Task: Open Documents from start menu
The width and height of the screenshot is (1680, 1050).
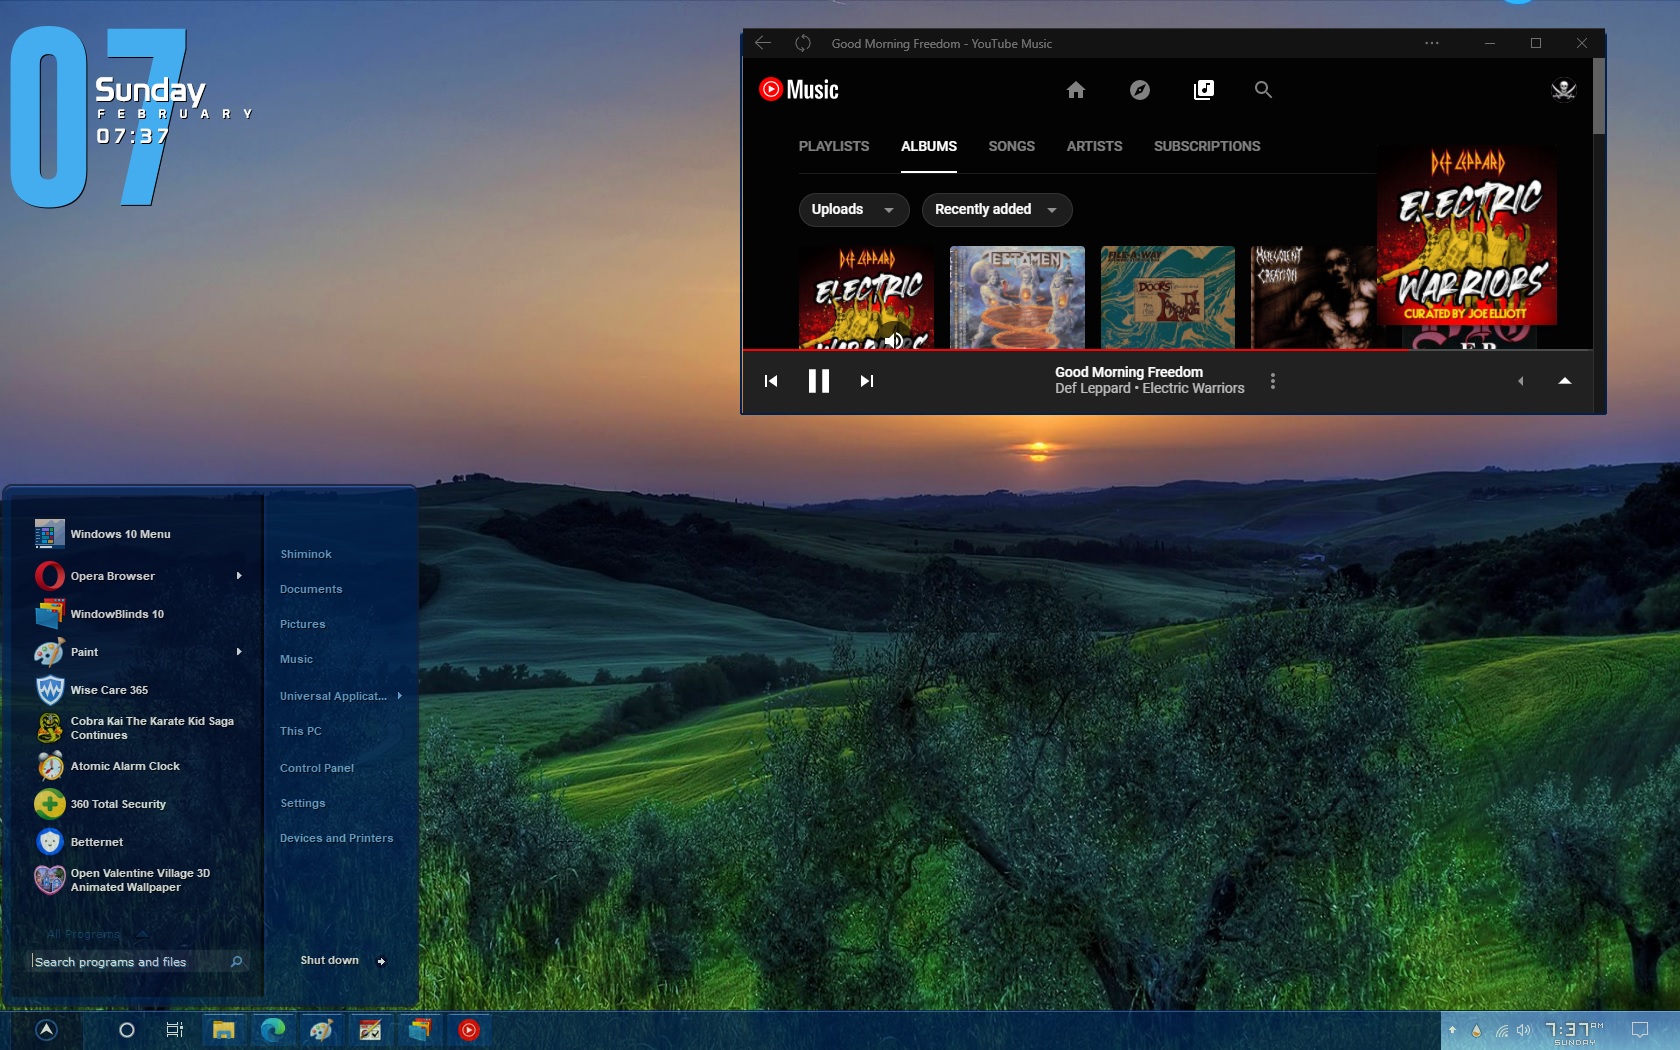Action: click(311, 589)
